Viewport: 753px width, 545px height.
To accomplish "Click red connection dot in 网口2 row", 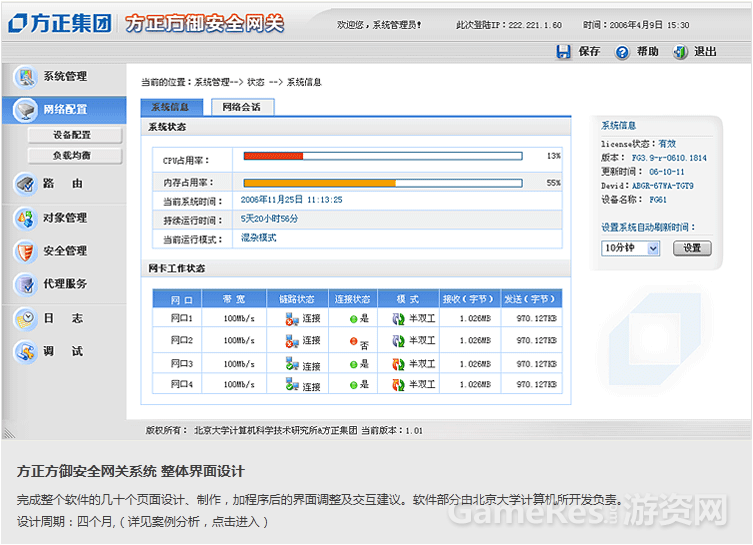I will [x=353, y=341].
